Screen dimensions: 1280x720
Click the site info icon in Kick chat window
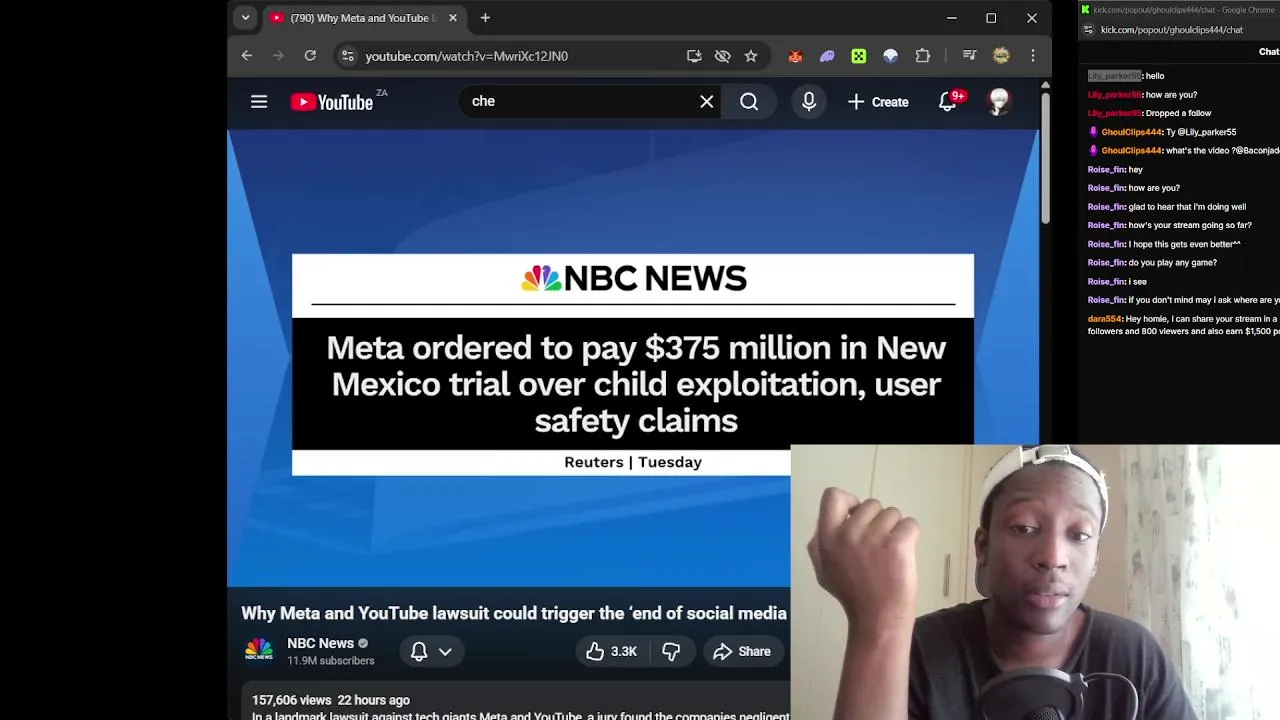(x=1088, y=30)
